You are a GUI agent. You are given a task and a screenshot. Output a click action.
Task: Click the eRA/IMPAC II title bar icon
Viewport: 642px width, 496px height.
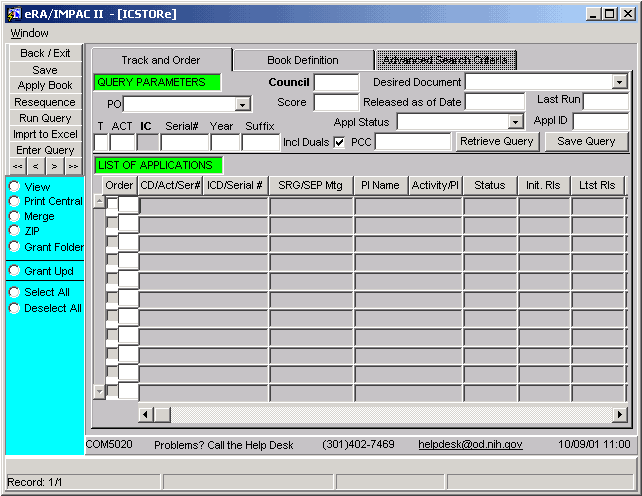pos(14,14)
